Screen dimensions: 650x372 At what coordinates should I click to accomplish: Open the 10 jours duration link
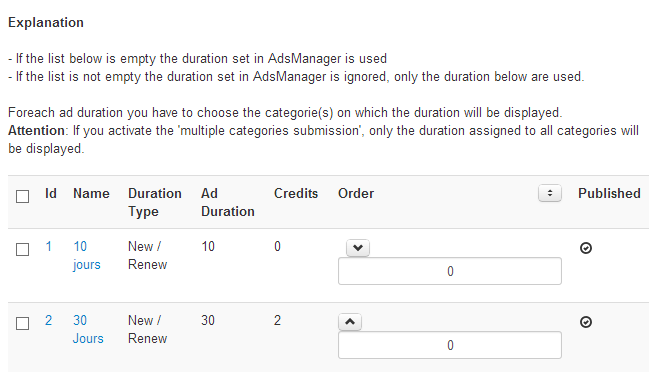pos(87,255)
